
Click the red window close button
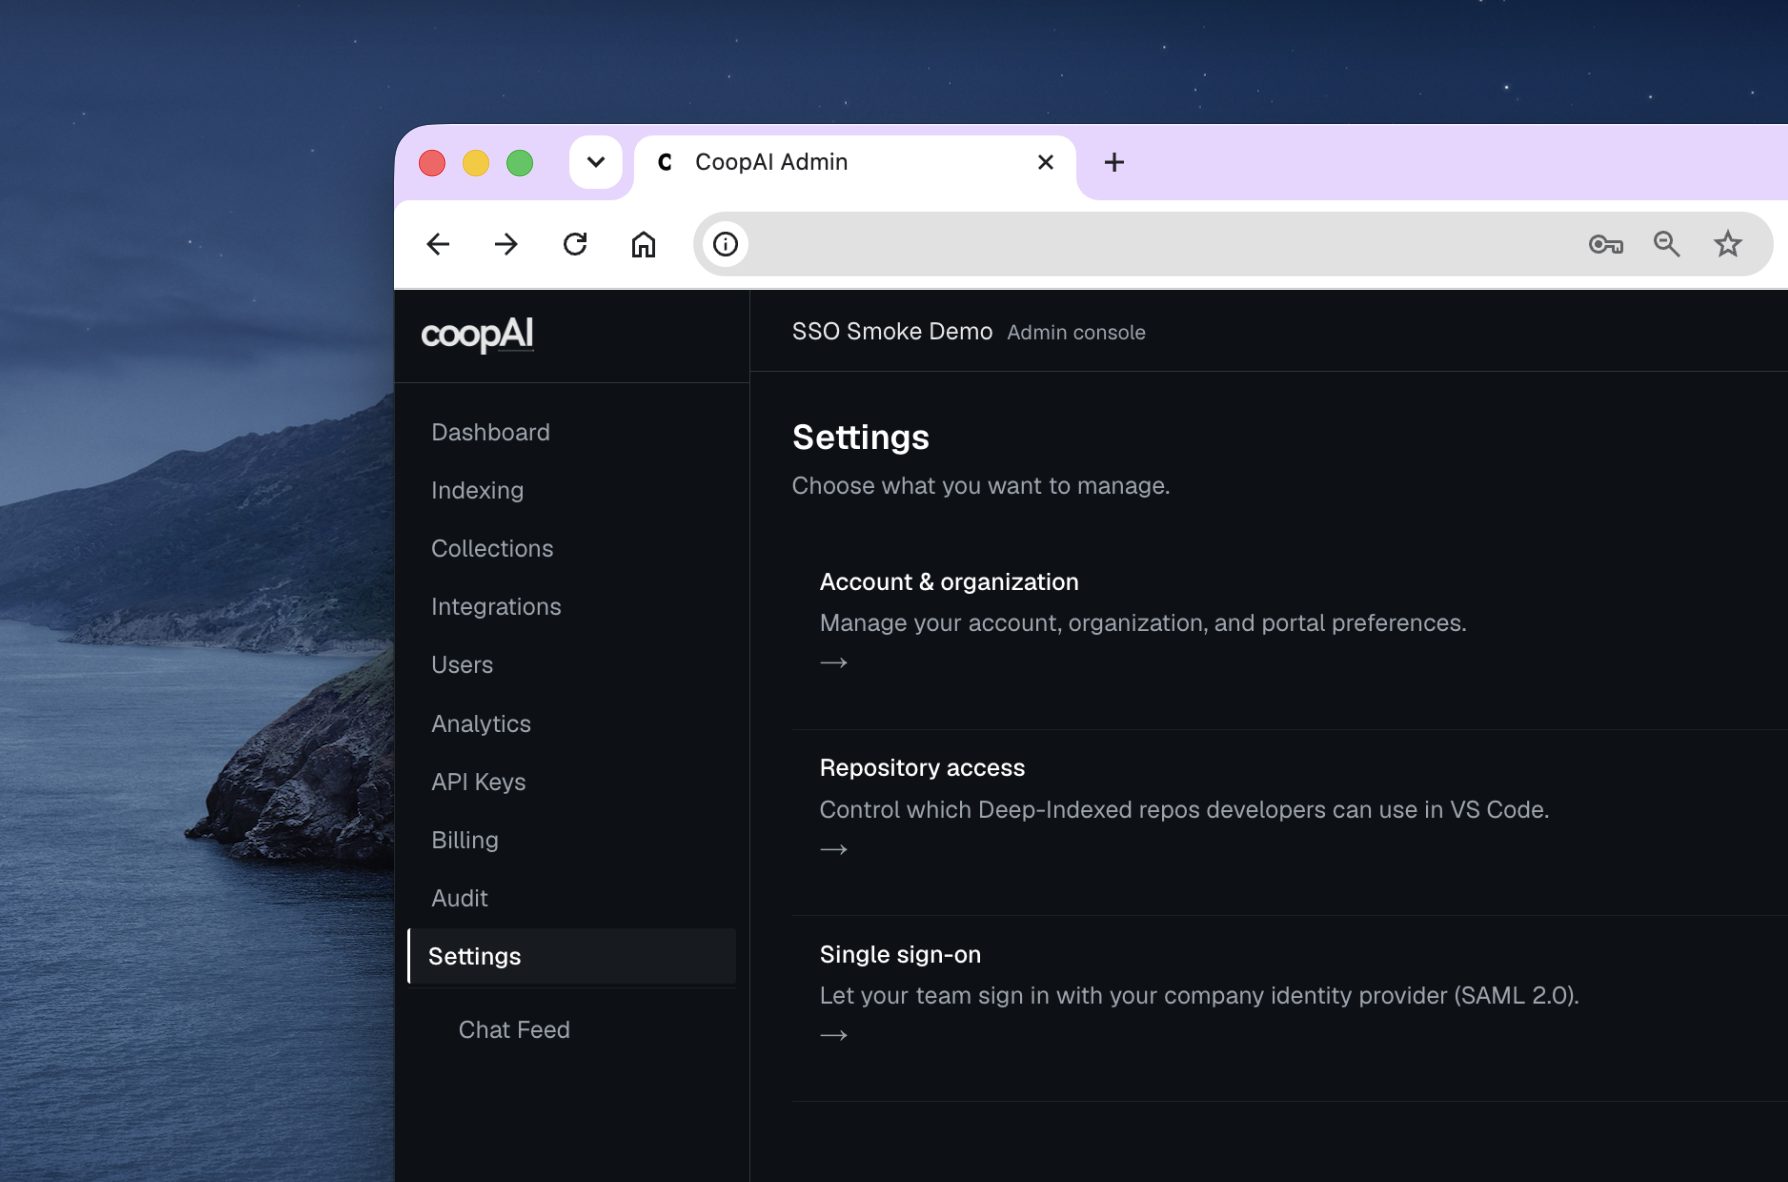click(x=432, y=163)
